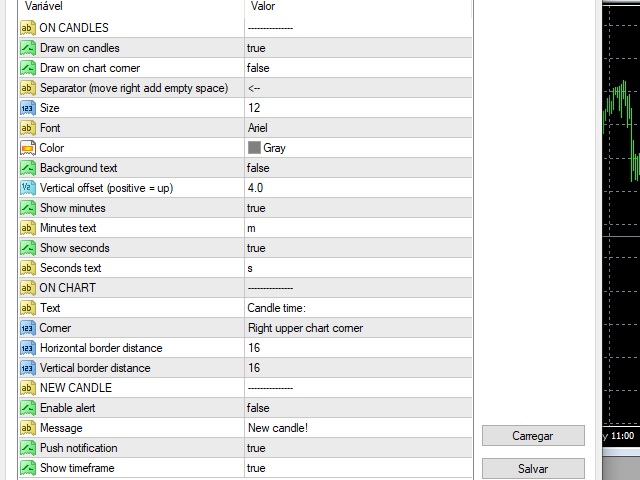Toggle the Draw on chart corner value false
The image size is (640, 480).
358,68
